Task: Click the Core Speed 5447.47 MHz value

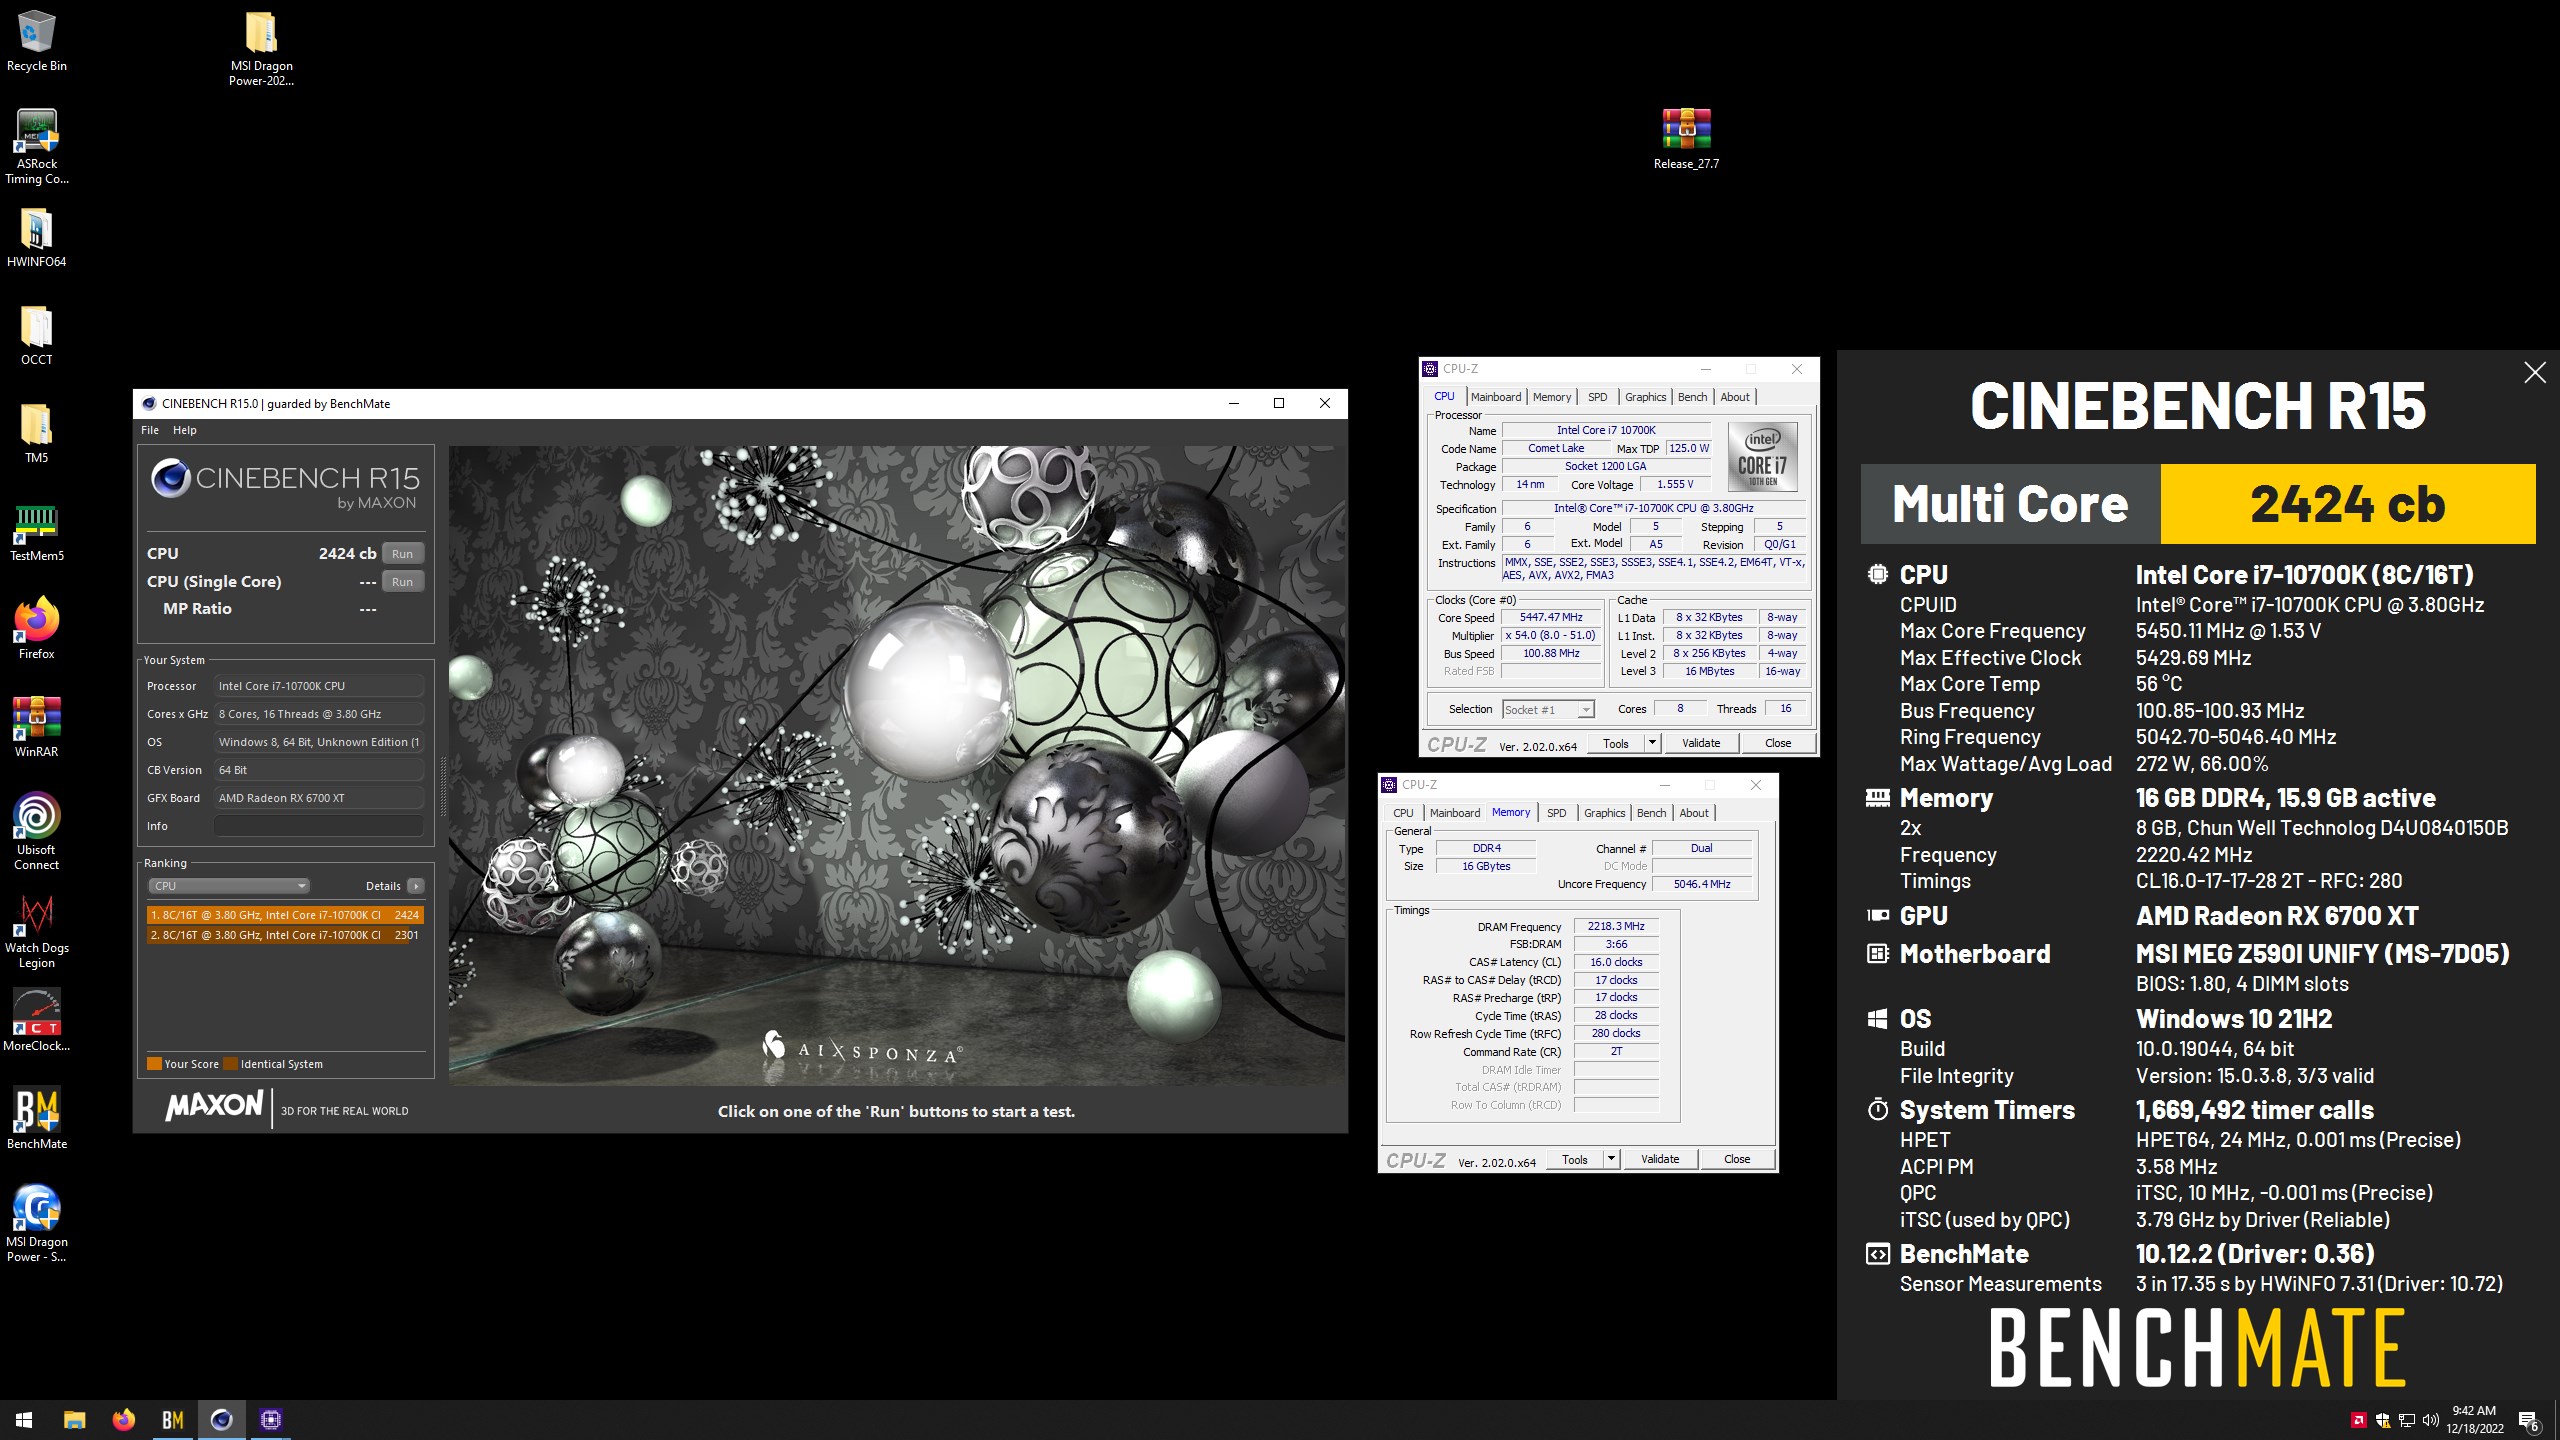Action: [1551, 617]
